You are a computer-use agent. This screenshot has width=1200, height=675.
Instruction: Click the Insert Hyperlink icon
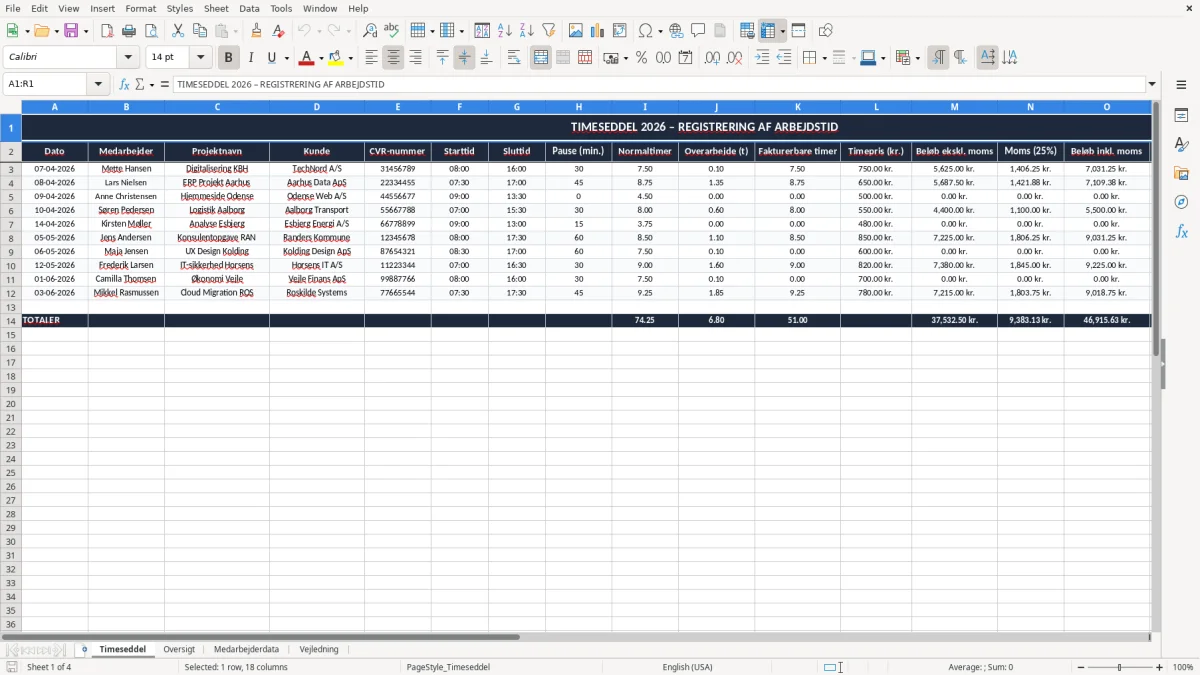click(676, 31)
